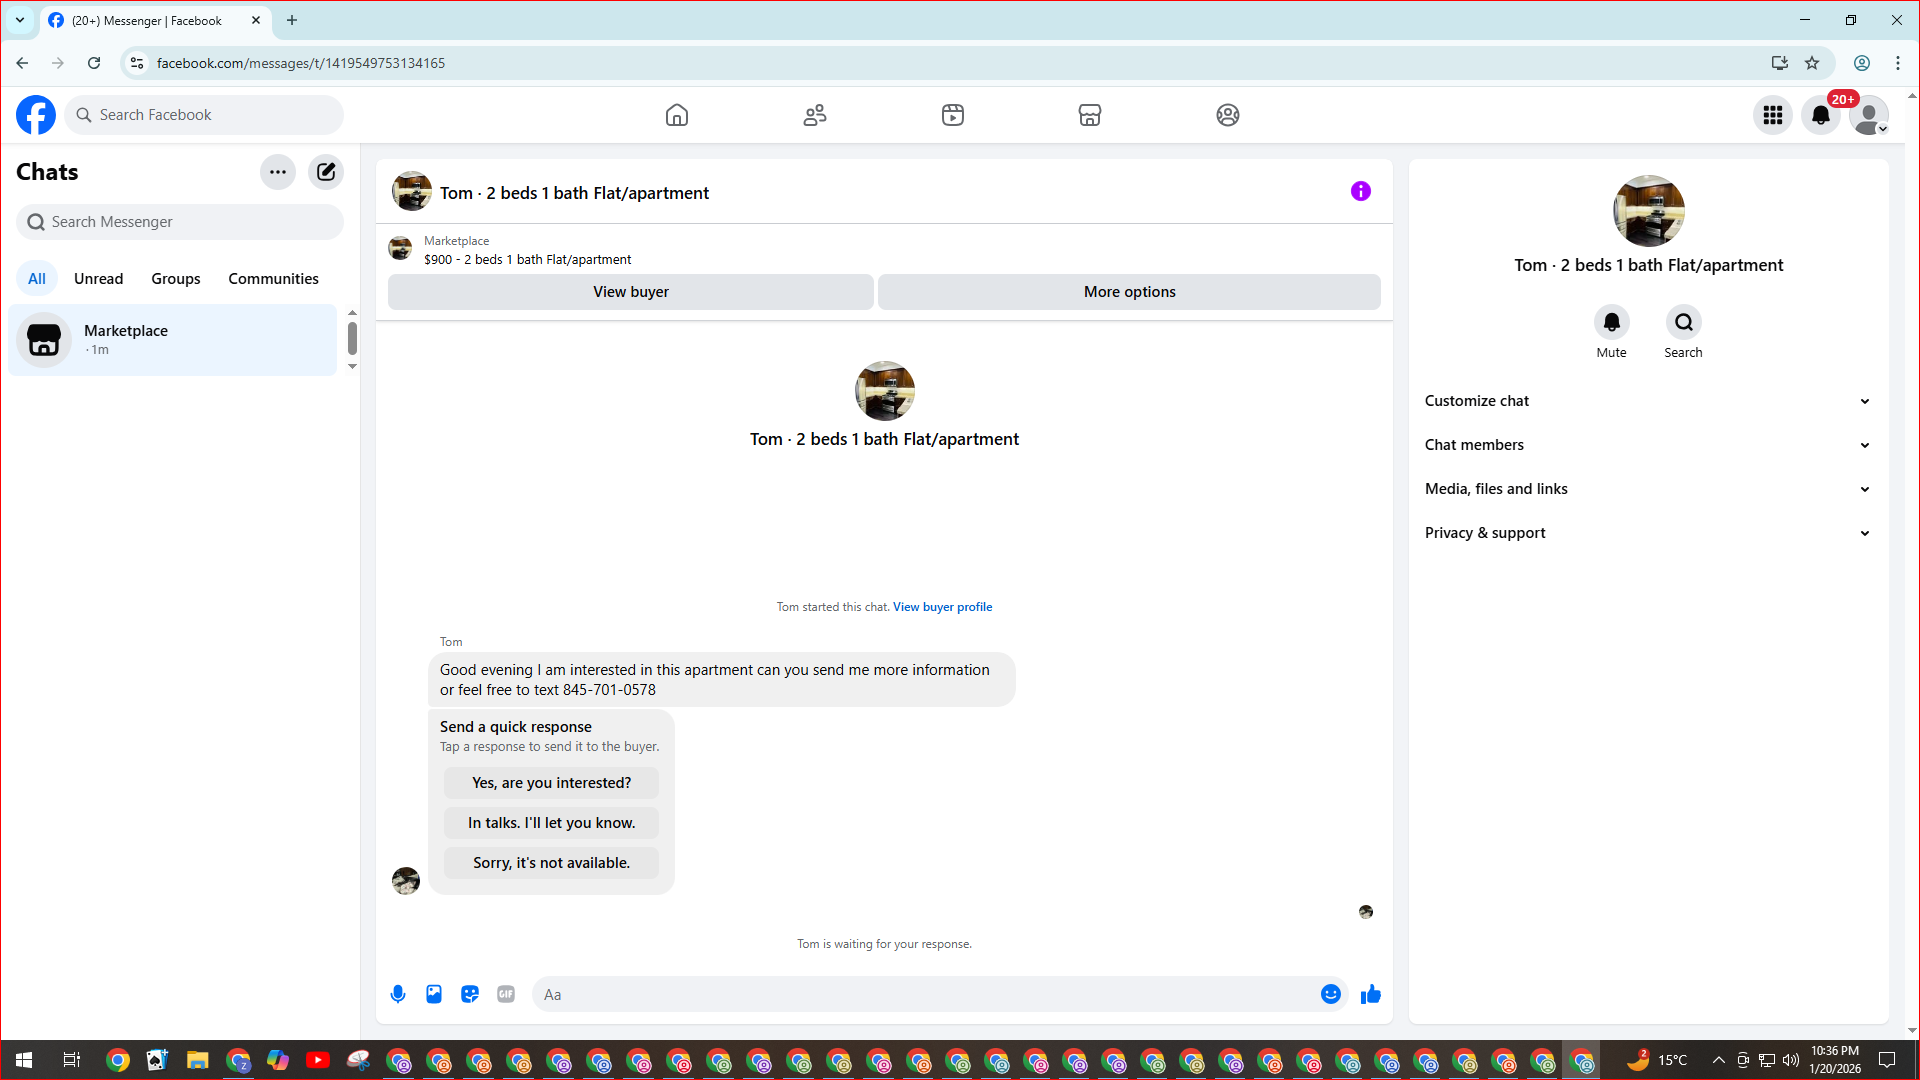Viewport: 1920px width, 1080px height.
Task: Open the taskbar clock and date
Action: click(x=1835, y=1060)
